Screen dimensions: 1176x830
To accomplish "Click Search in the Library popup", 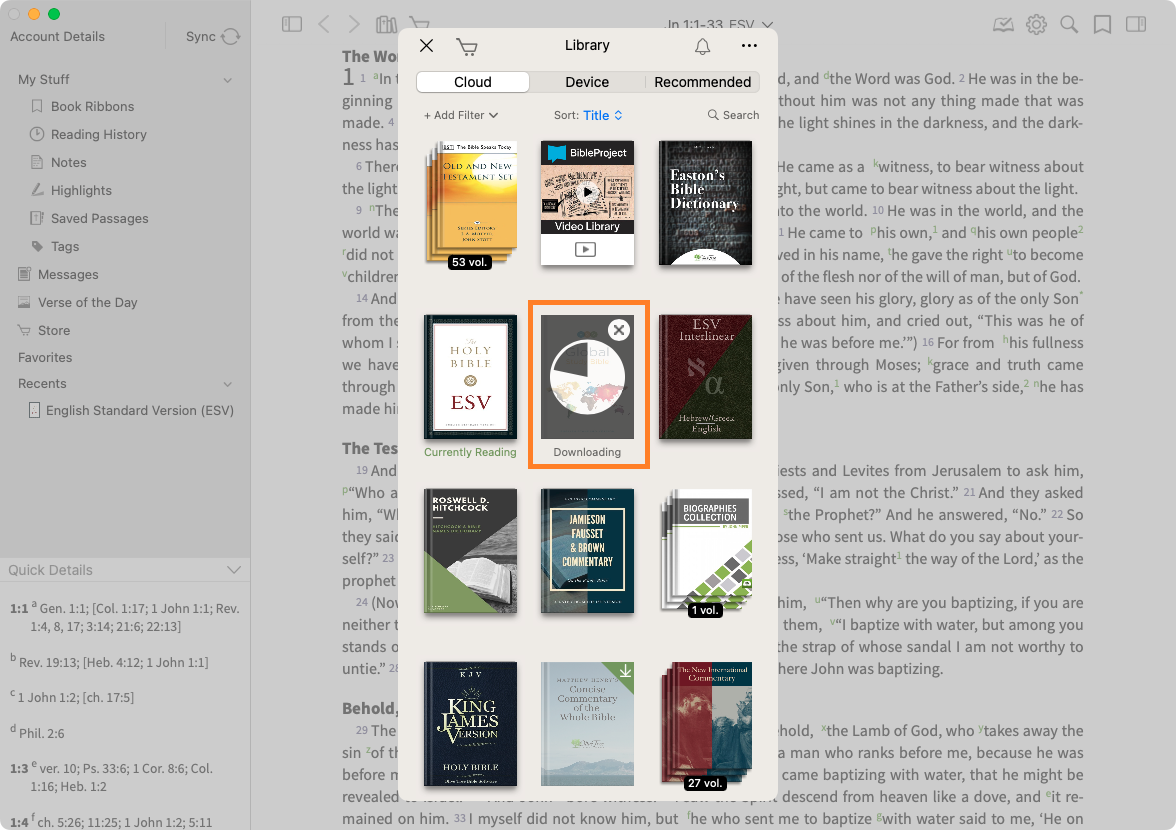I will (733, 115).
